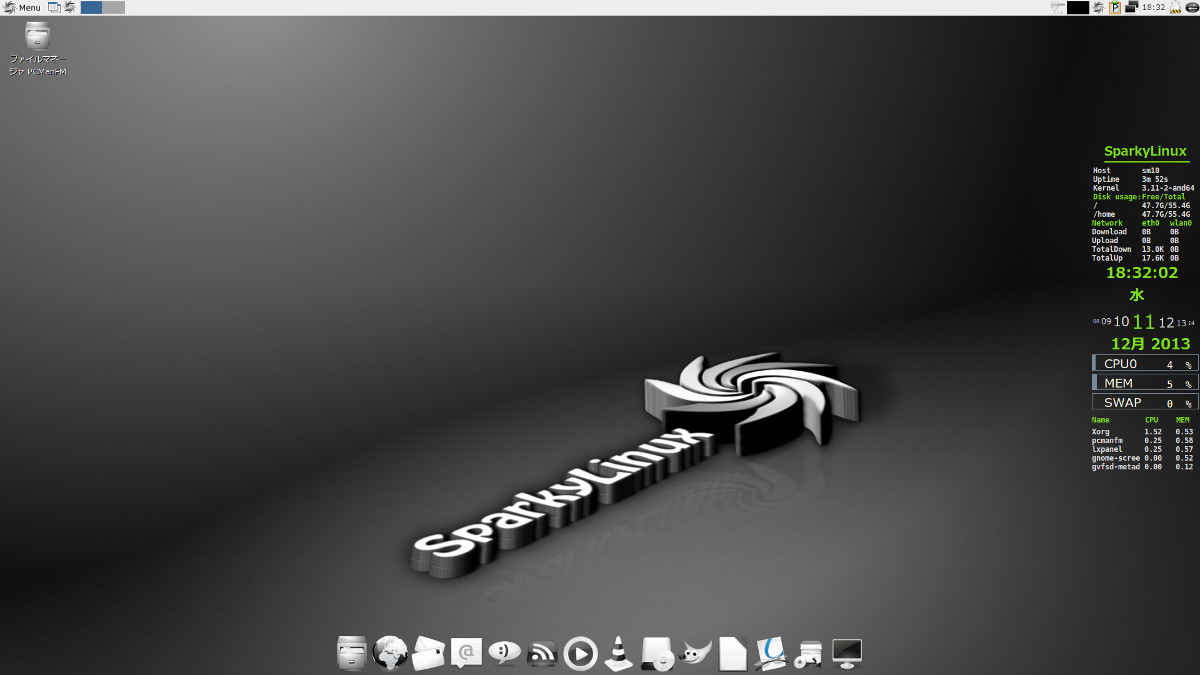
Task: Open the monitor display dock icon
Action: 847,653
